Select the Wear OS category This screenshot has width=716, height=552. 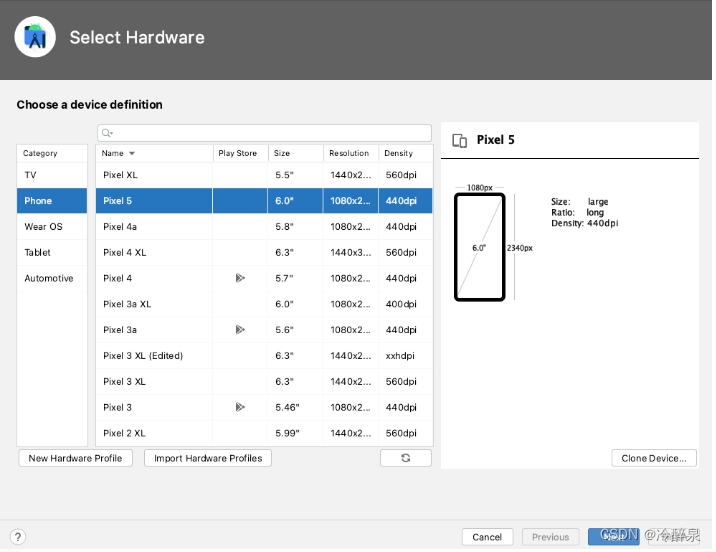tap(52, 226)
